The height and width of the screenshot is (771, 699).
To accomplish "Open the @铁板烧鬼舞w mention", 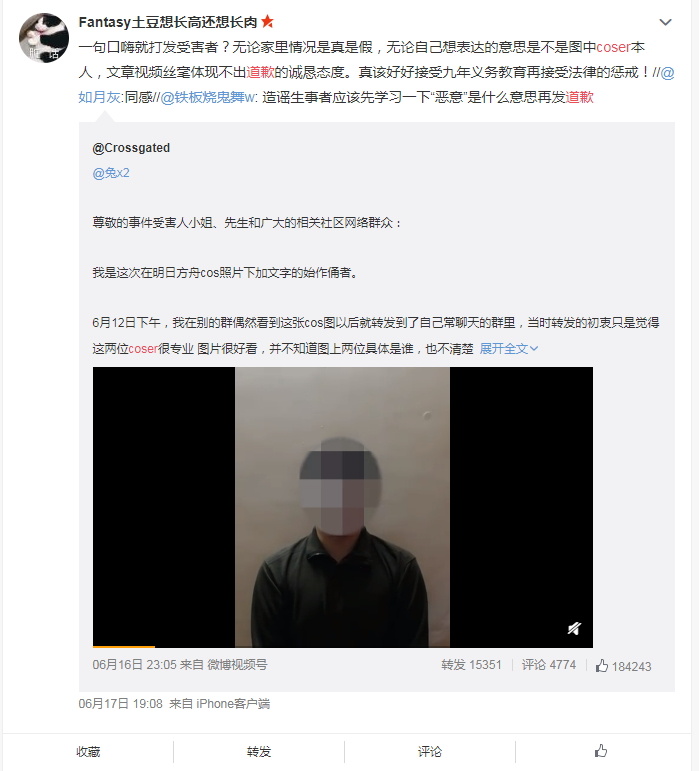I will [x=207, y=97].
